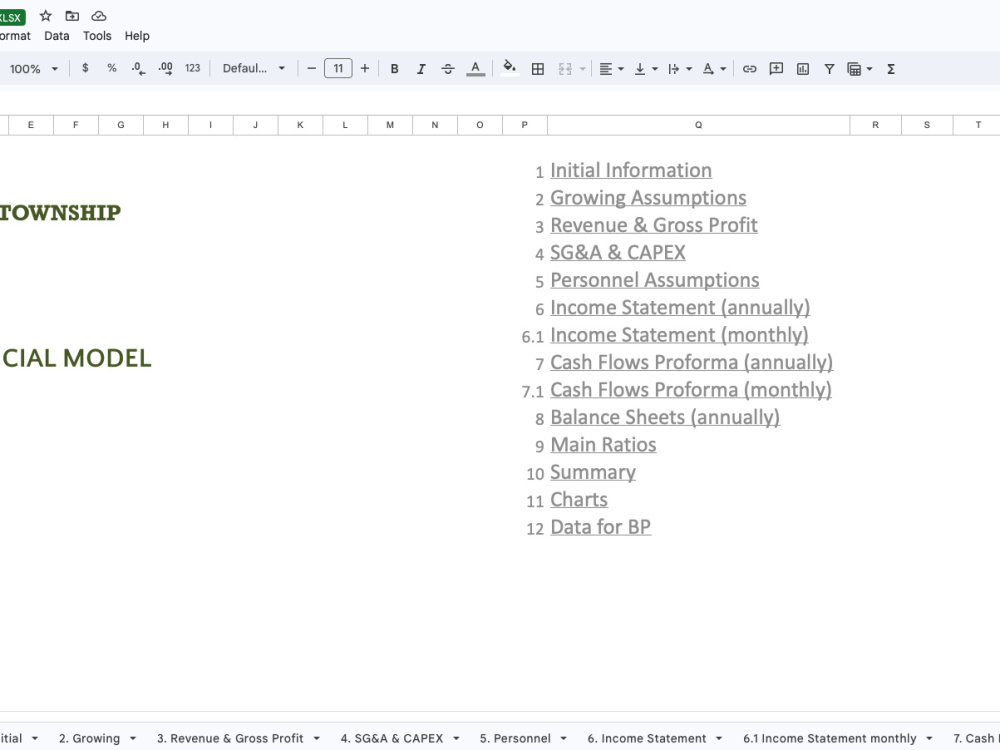Image resolution: width=1000 pixels, height=750 pixels.
Task: Open text rotation dropdown
Action: (714, 69)
